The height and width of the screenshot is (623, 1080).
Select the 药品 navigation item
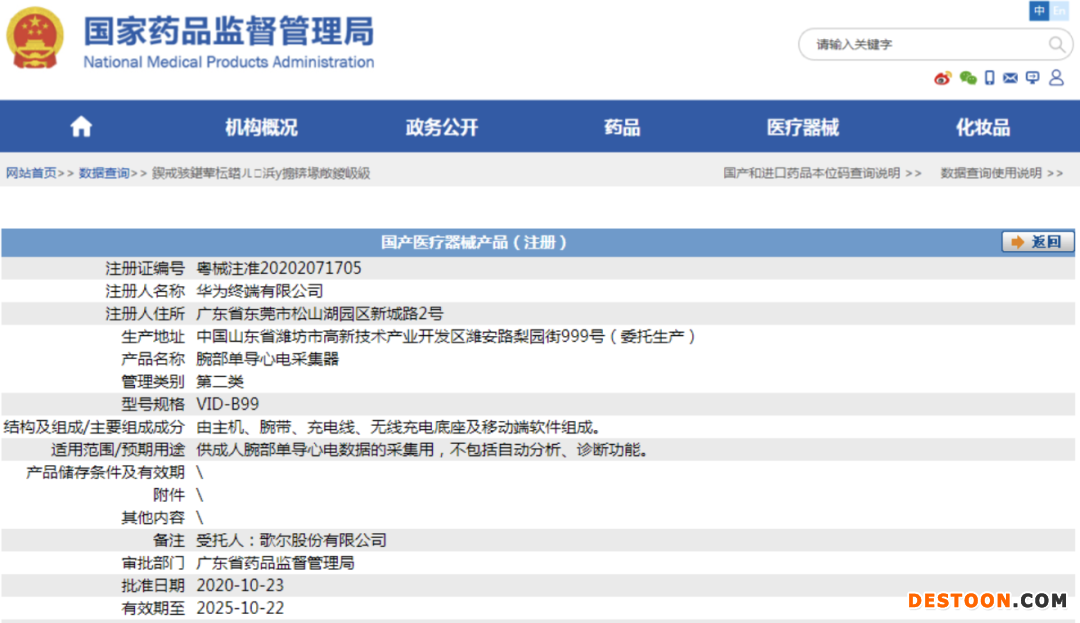pyautogui.click(x=622, y=127)
